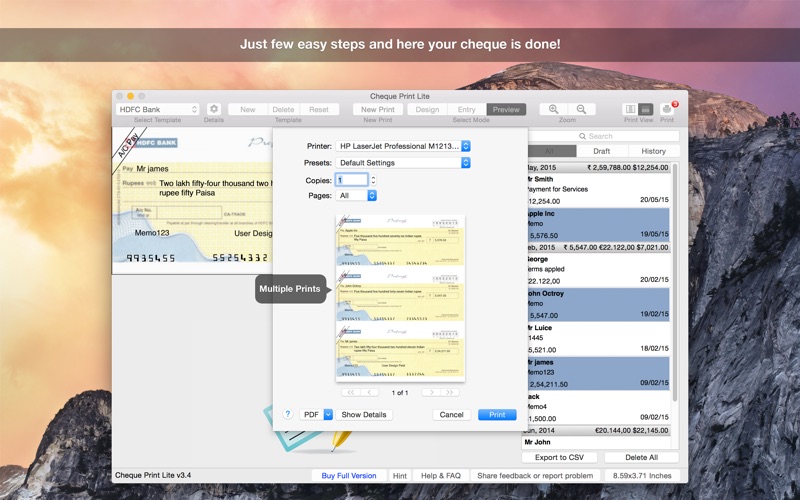Click the Search field in the history panel
Image resolution: width=800 pixels, height=500 pixels.
601,136
